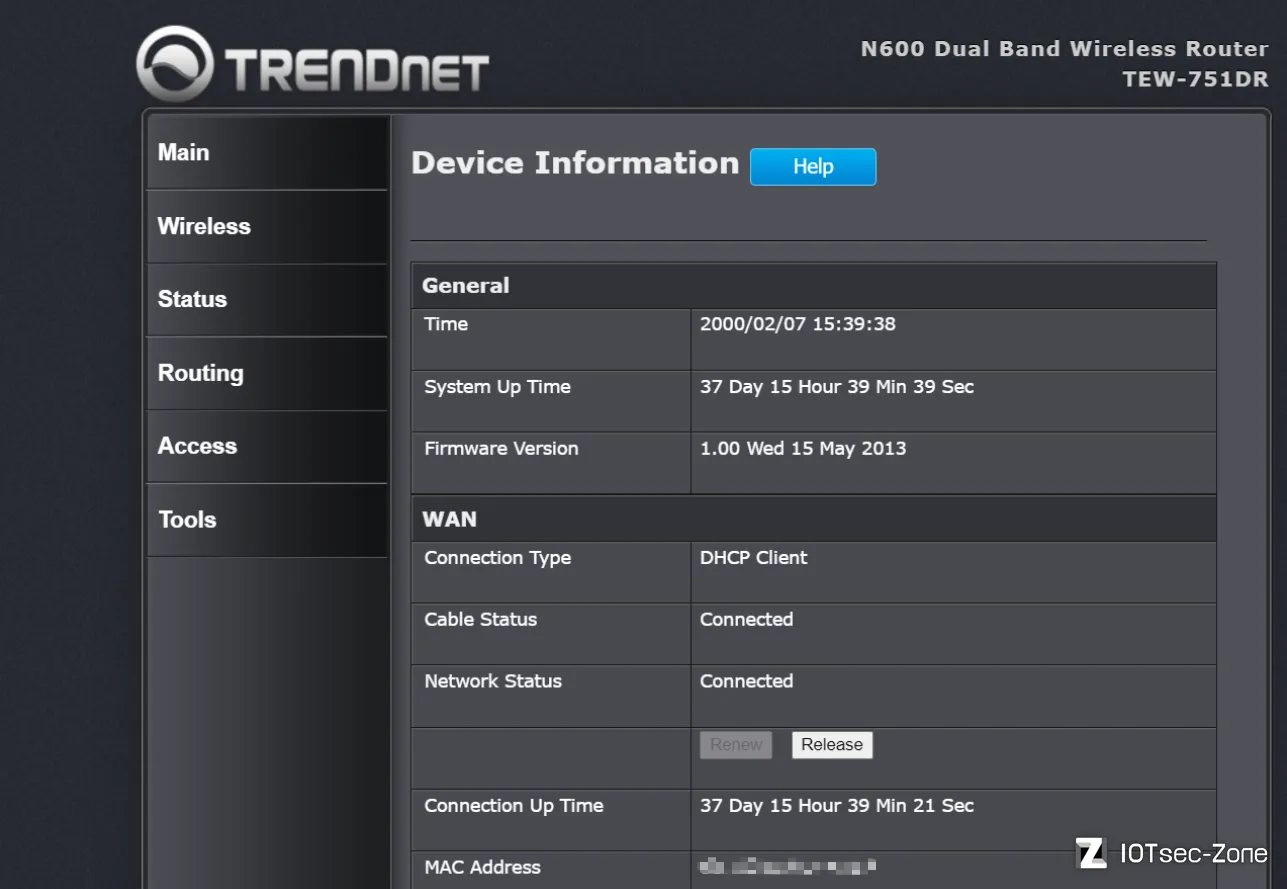This screenshot has height=889, width=1287.
Task: Click the TEW-751DR model name
Action: tap(1195, 80)
